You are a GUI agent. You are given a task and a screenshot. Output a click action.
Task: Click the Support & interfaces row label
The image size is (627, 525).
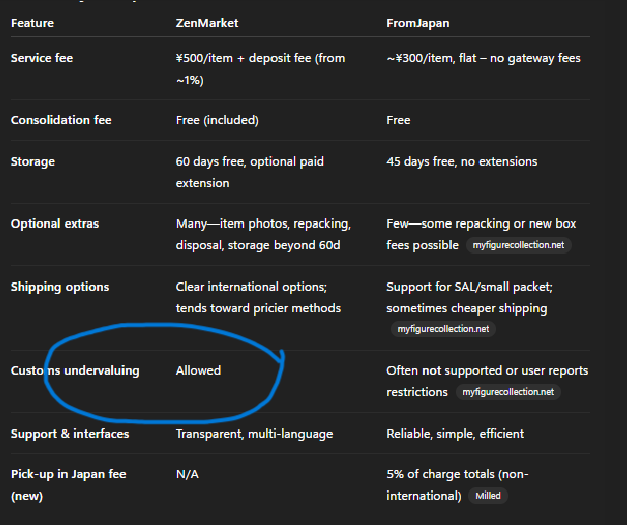coord(70,434)
